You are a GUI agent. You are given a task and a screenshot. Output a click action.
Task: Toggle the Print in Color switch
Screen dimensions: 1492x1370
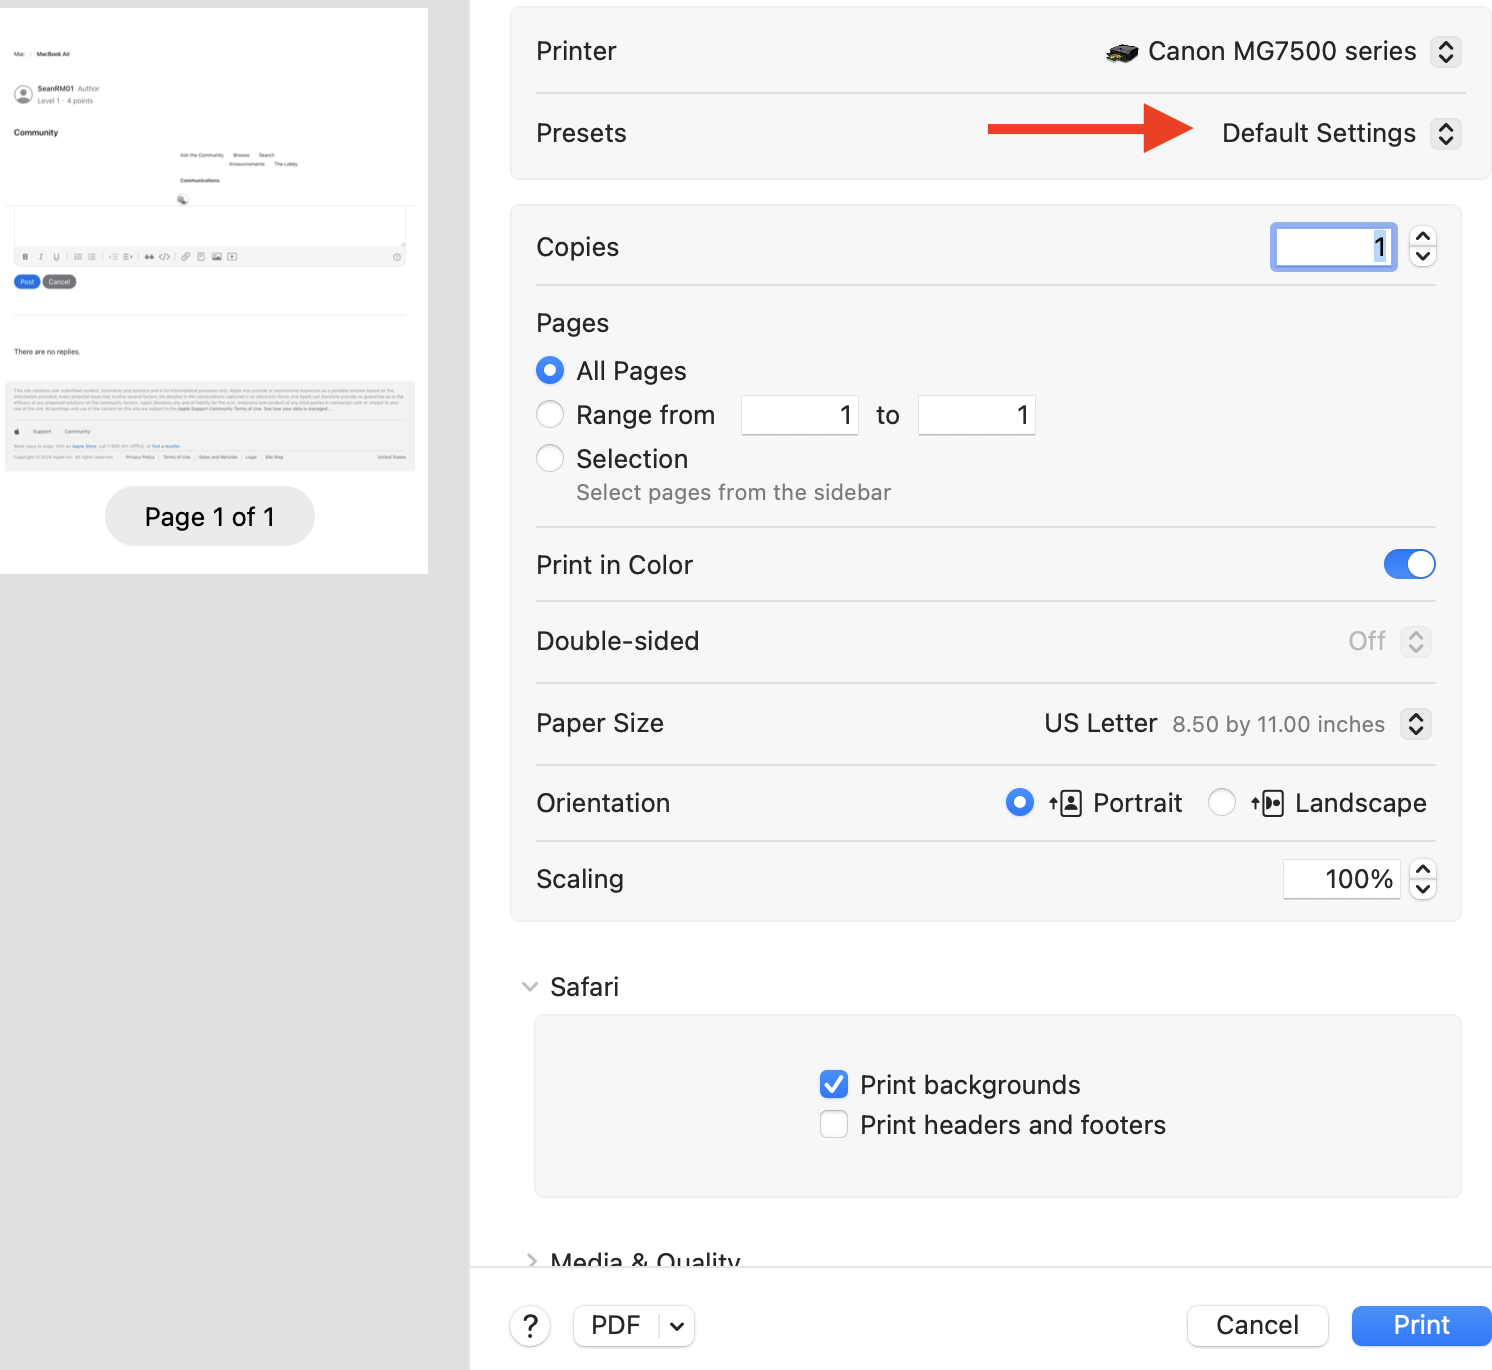tap(1409, 565)
